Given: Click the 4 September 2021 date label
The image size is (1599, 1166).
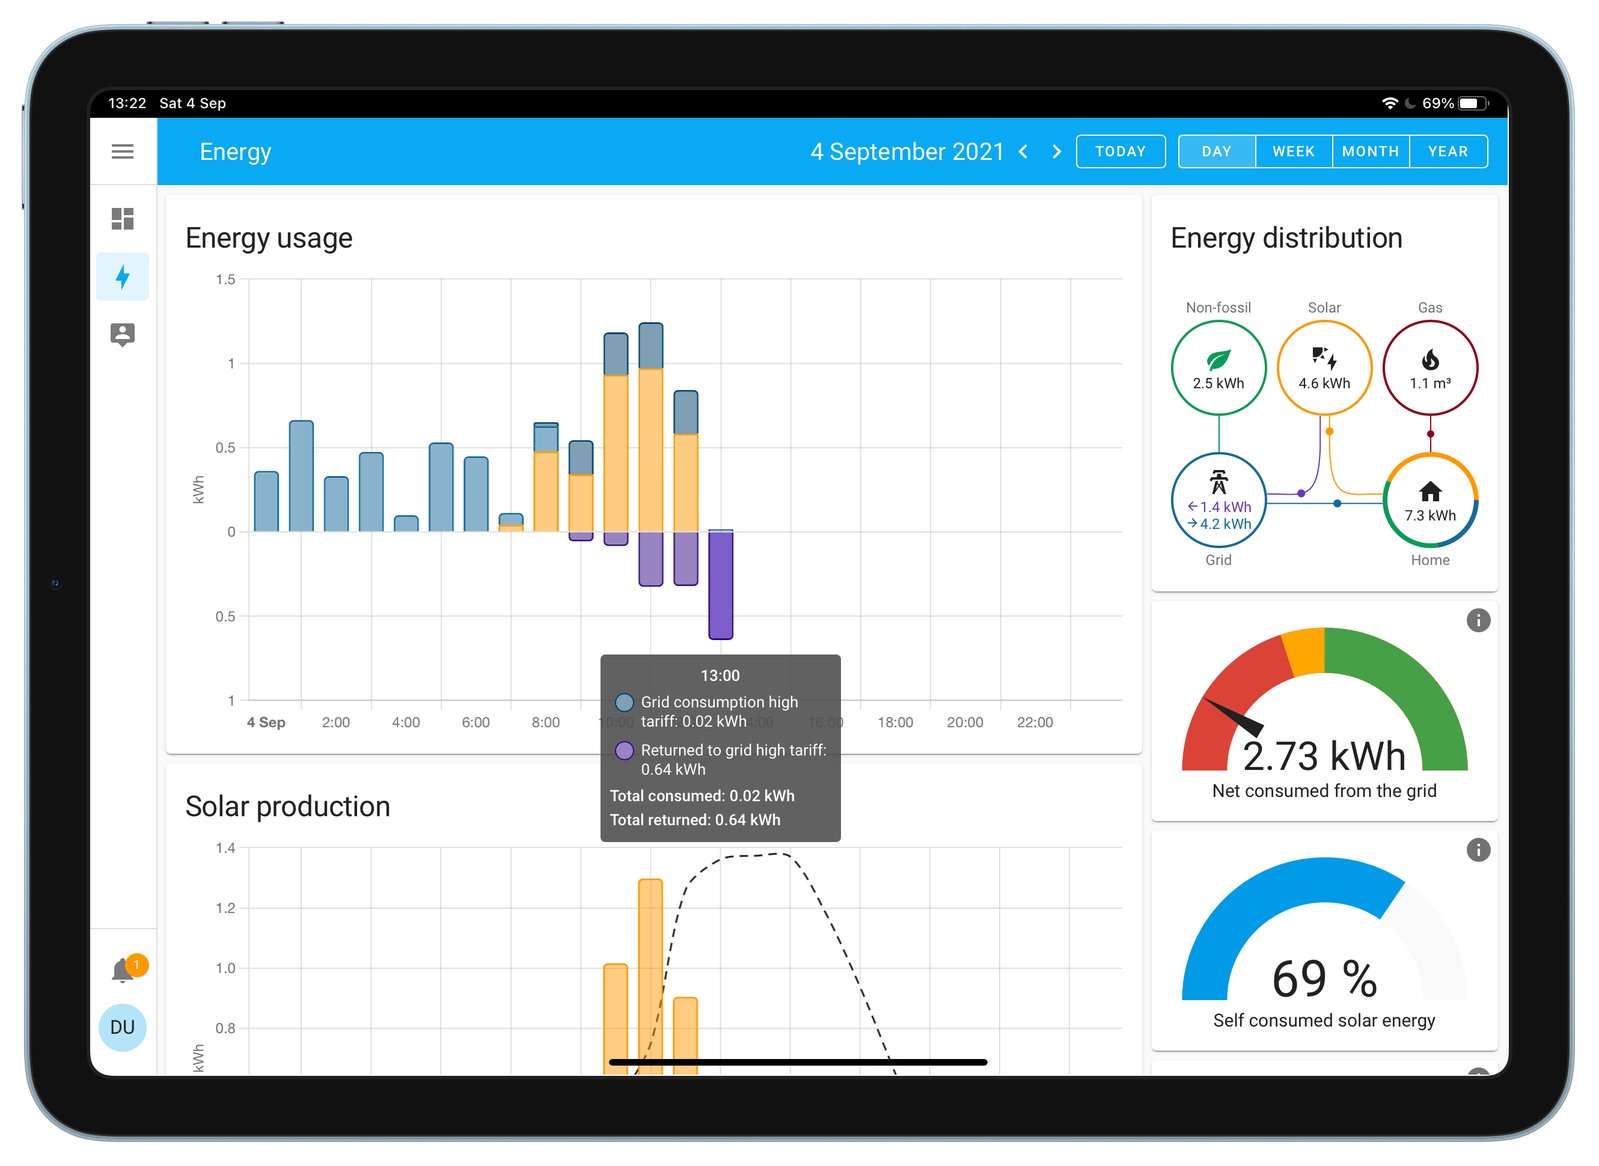Looking at the screenshot, I should tap(906, 152).
